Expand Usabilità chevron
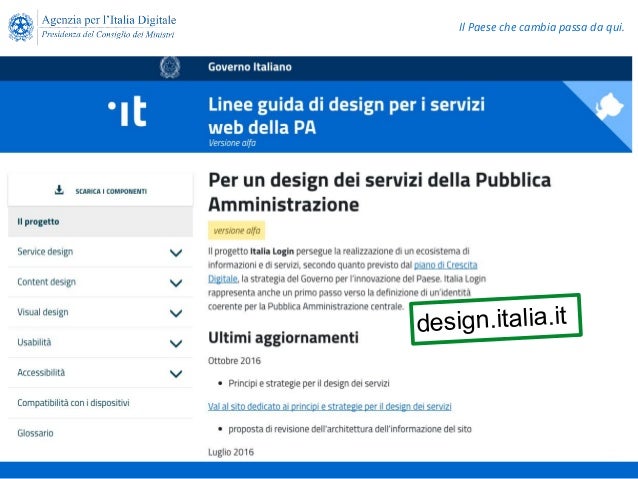This screenshot has height=479, width=638. pos(176,343)
